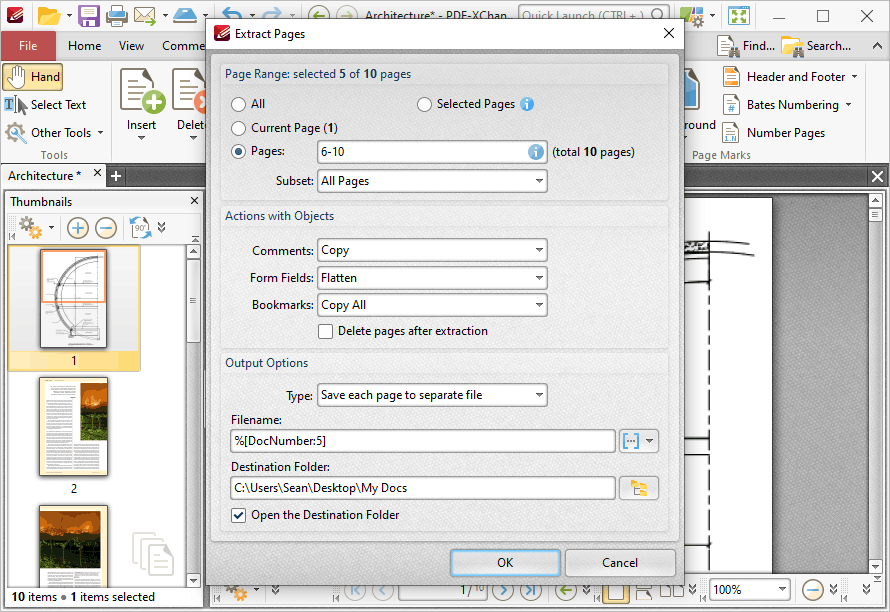Expand the Subset dropdown

click(432, 181)
